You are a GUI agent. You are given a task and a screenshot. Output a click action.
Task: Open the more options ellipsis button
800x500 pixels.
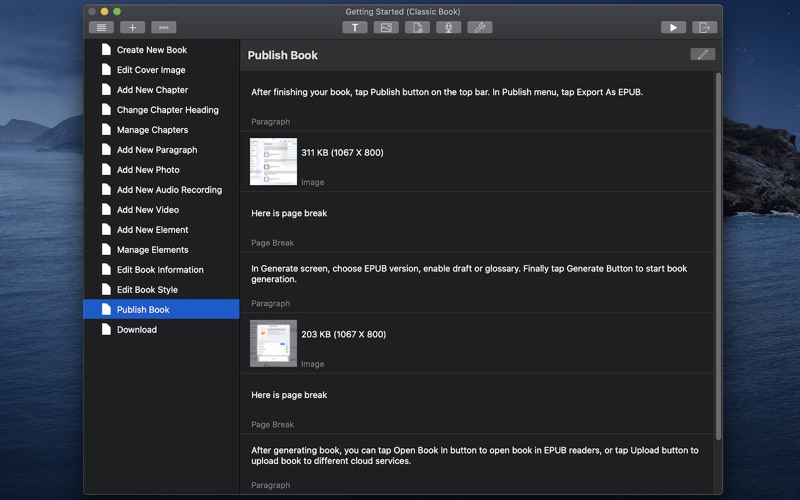pyautogui.click(x=164, y=28)
